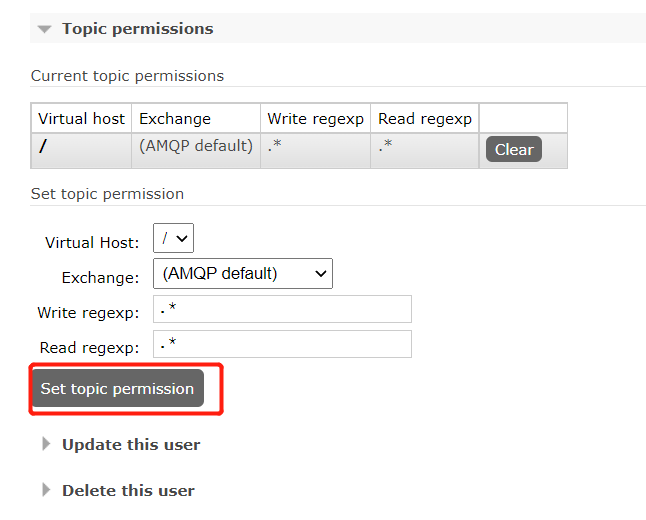The image size is (646, 520).
Task: Select the Exchange column header
Action: (x=196, y=119)
